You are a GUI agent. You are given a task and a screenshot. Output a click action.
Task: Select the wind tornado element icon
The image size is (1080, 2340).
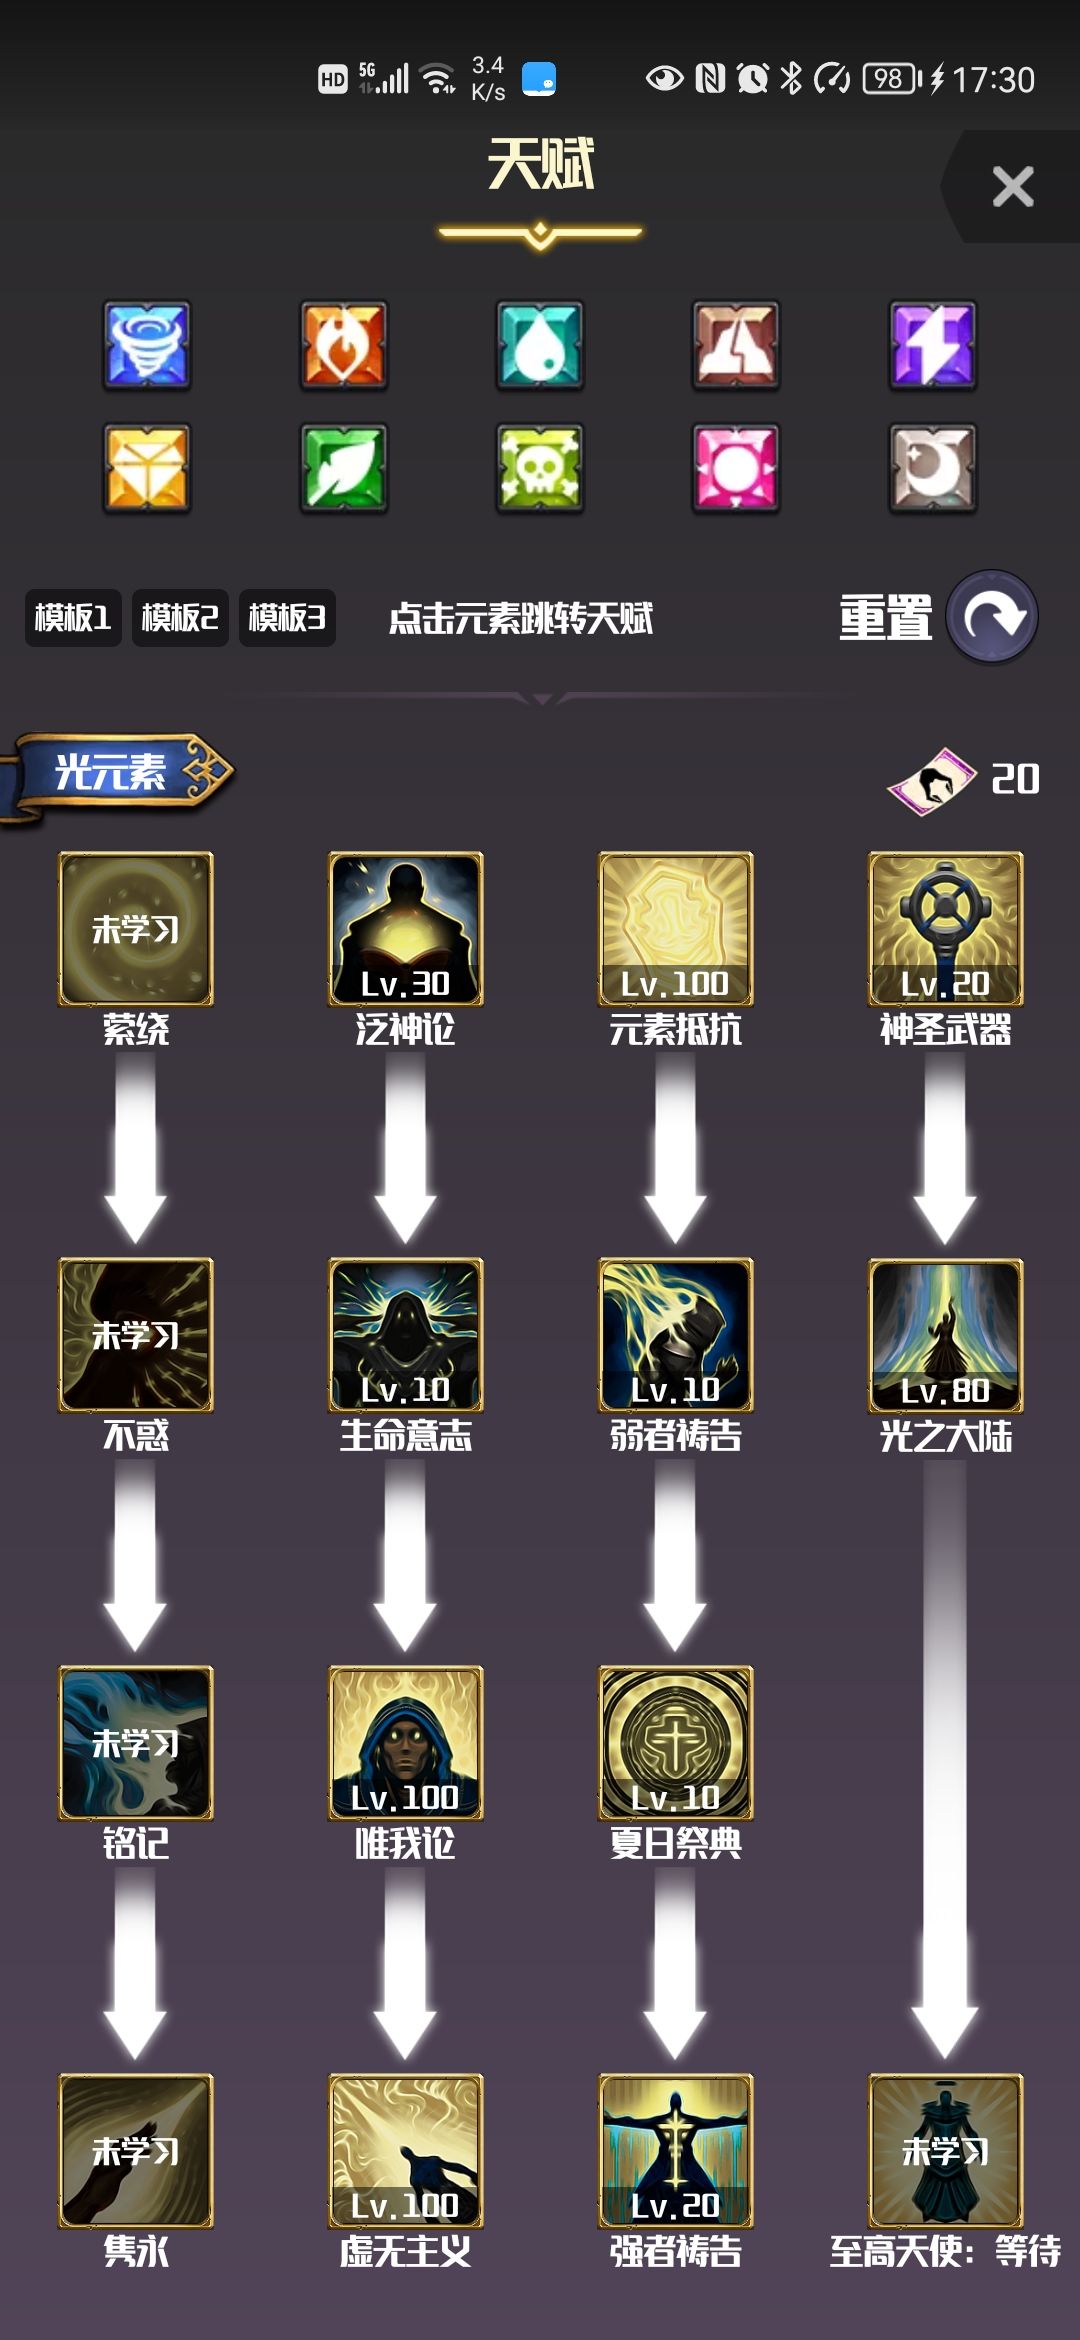147,345
